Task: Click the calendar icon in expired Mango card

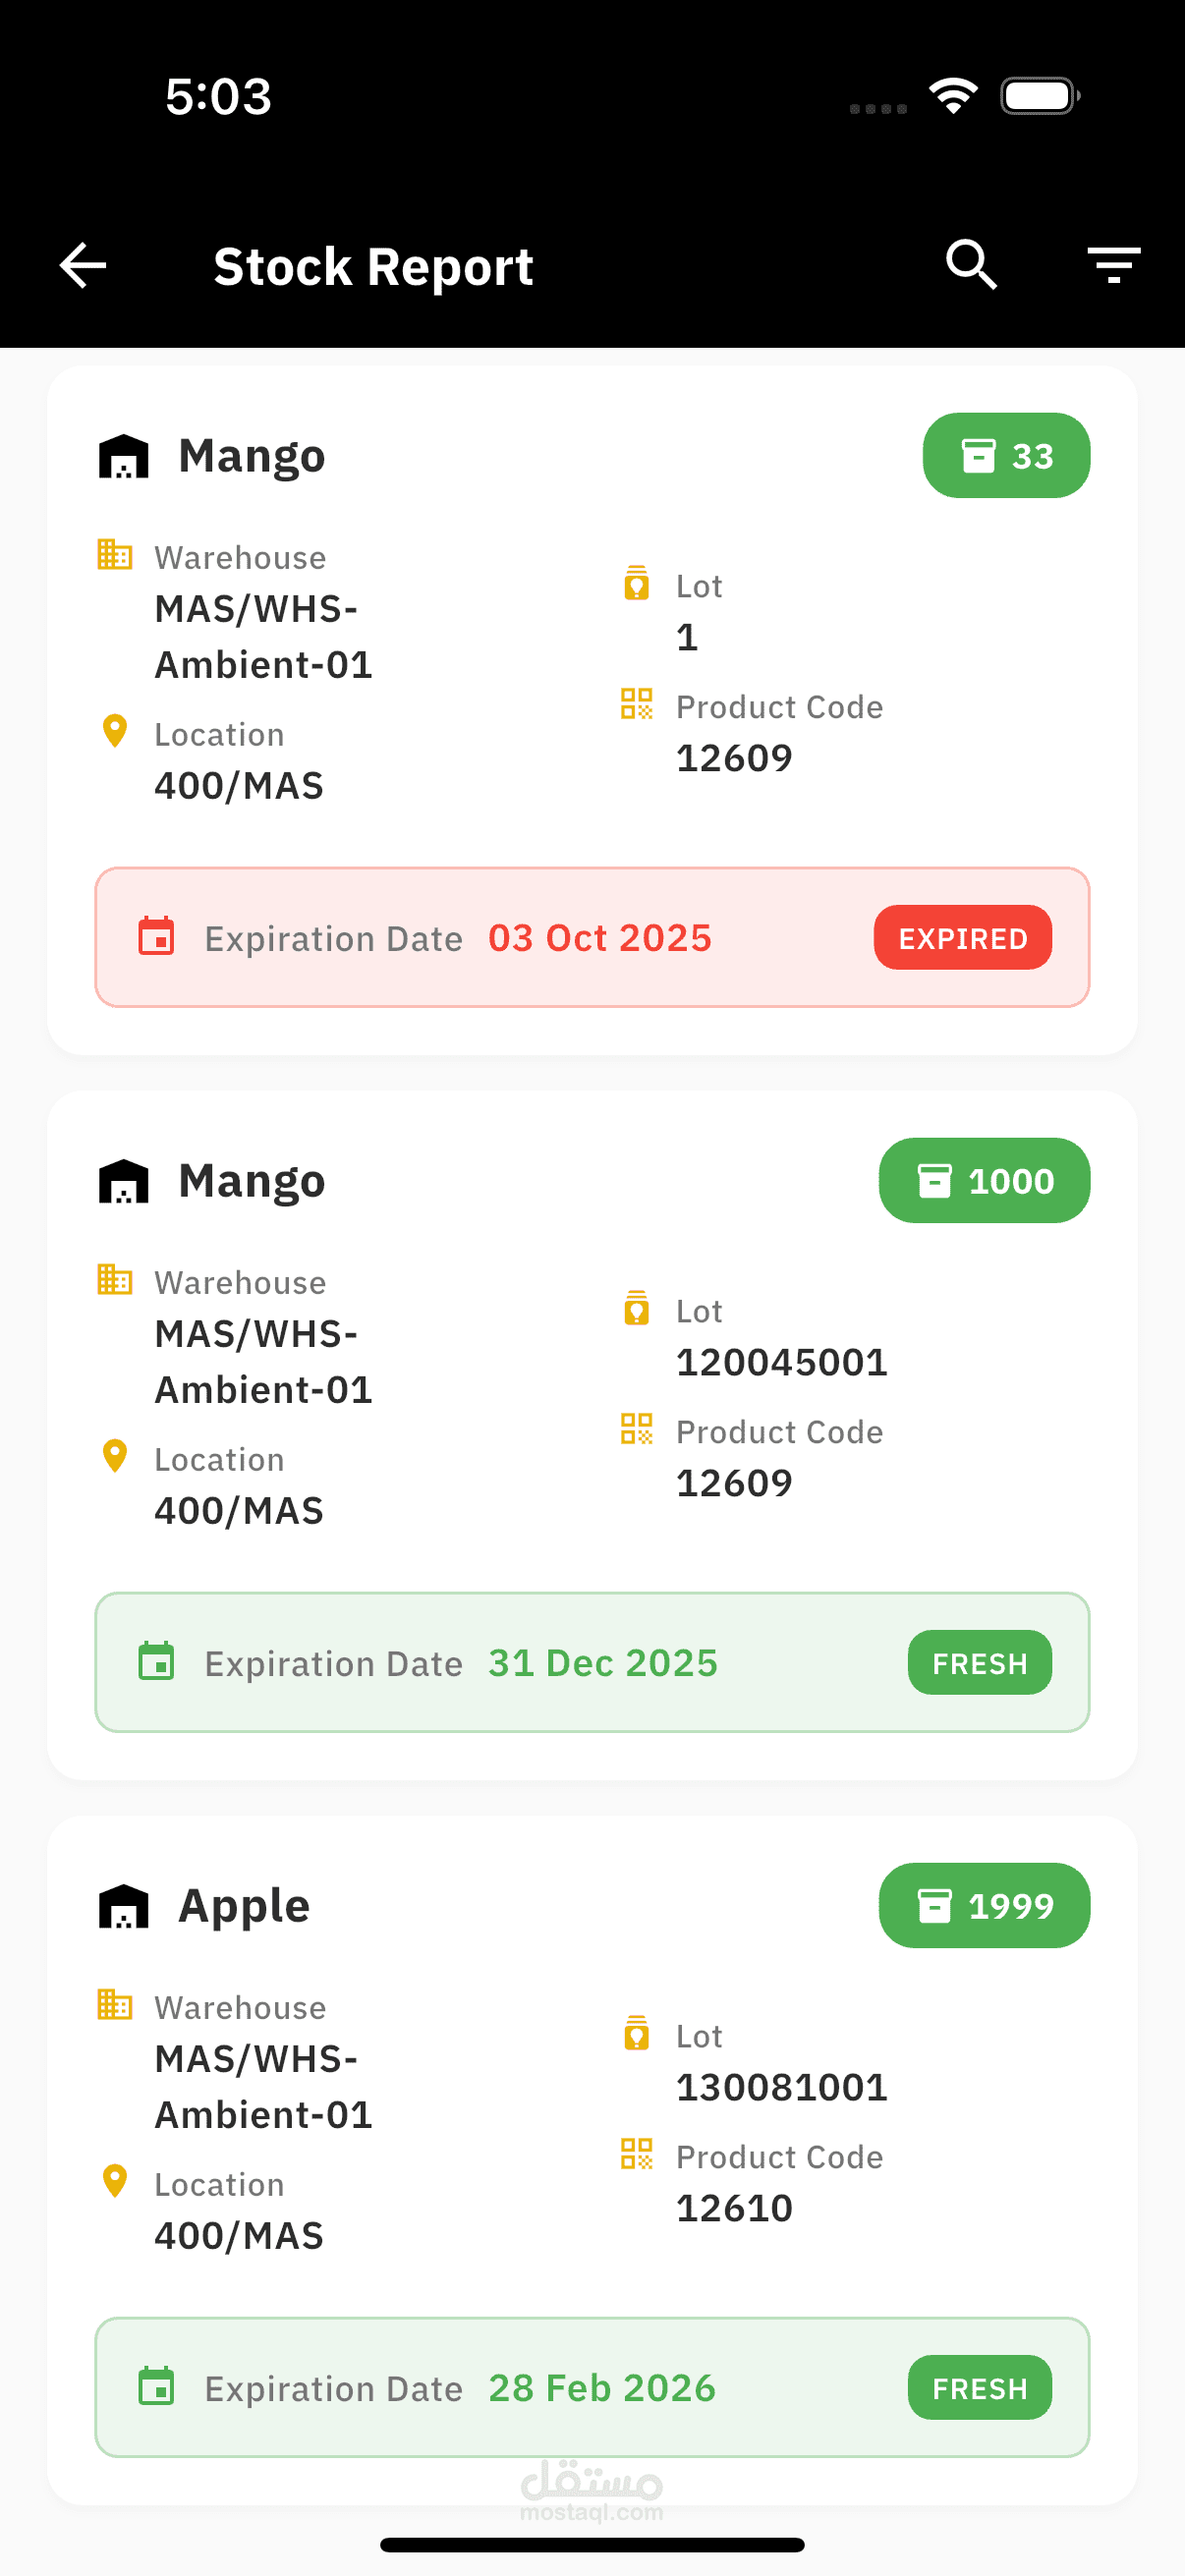Action: (156, 937)
